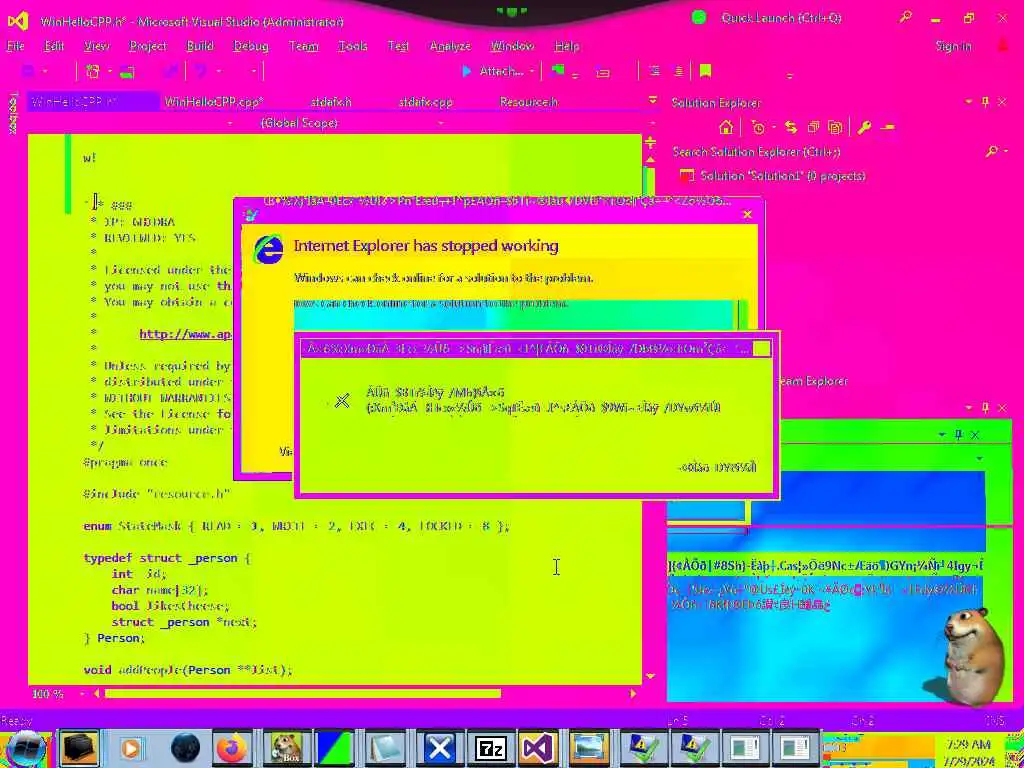Open the Edit menu

54,46
